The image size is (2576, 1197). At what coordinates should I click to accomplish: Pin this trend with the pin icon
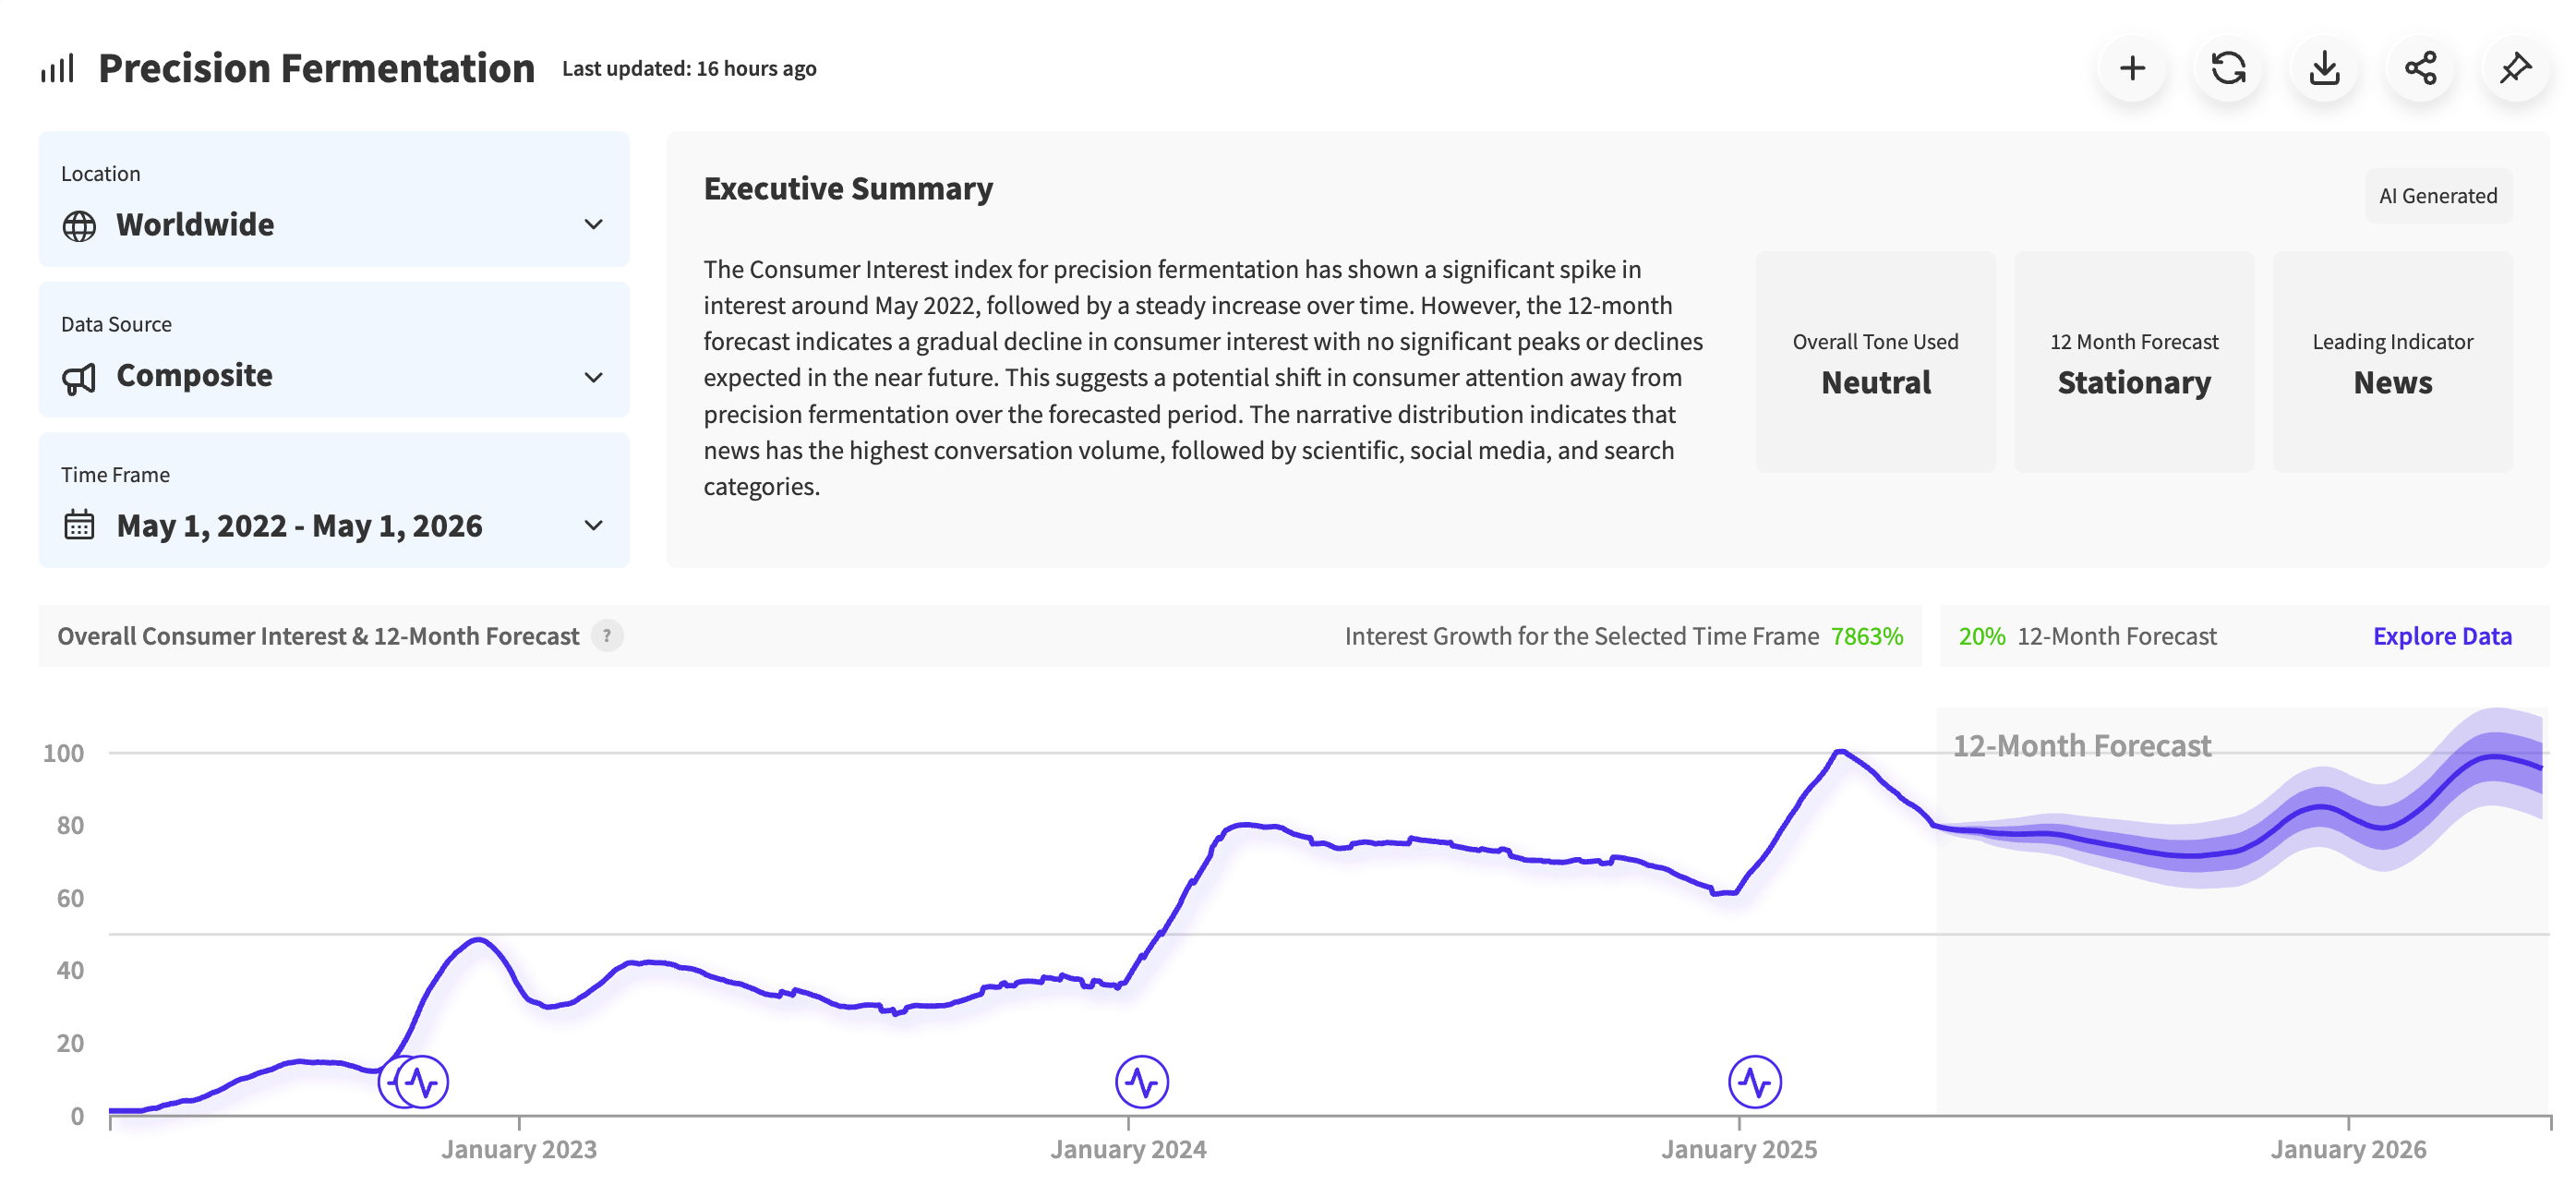coord(2516,68)
